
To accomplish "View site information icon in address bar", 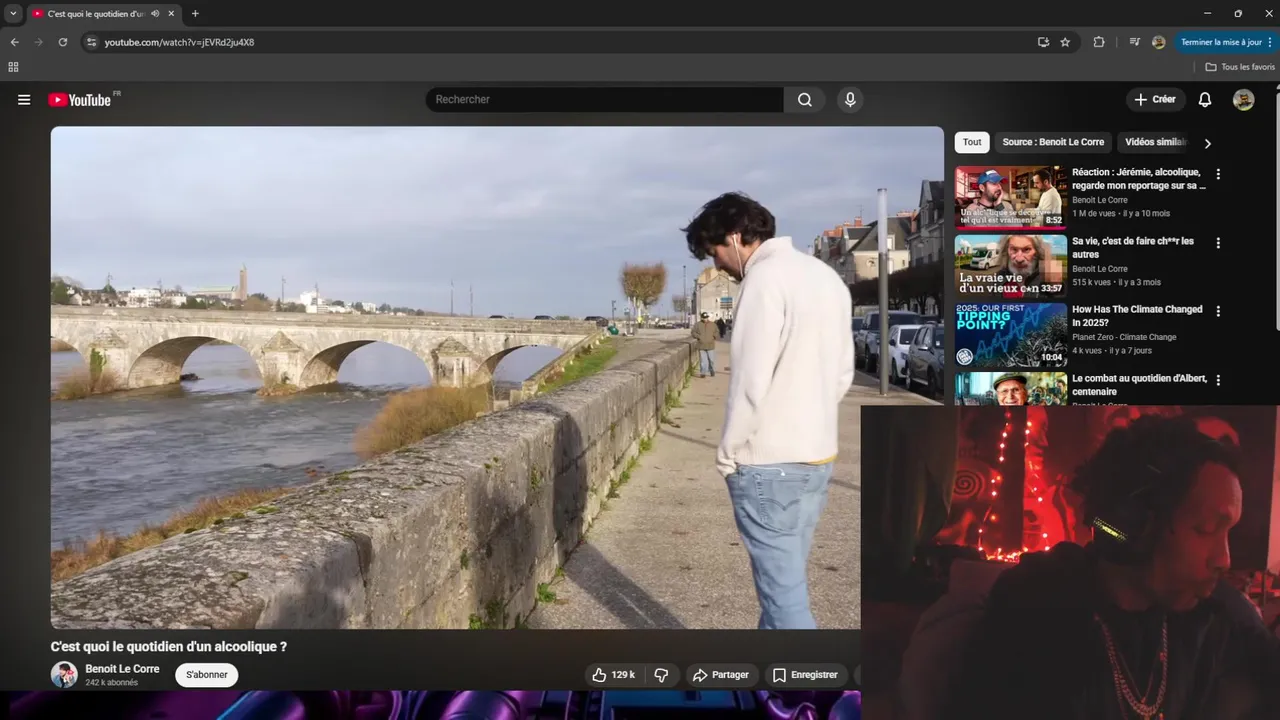I will [x=91, y=42].
